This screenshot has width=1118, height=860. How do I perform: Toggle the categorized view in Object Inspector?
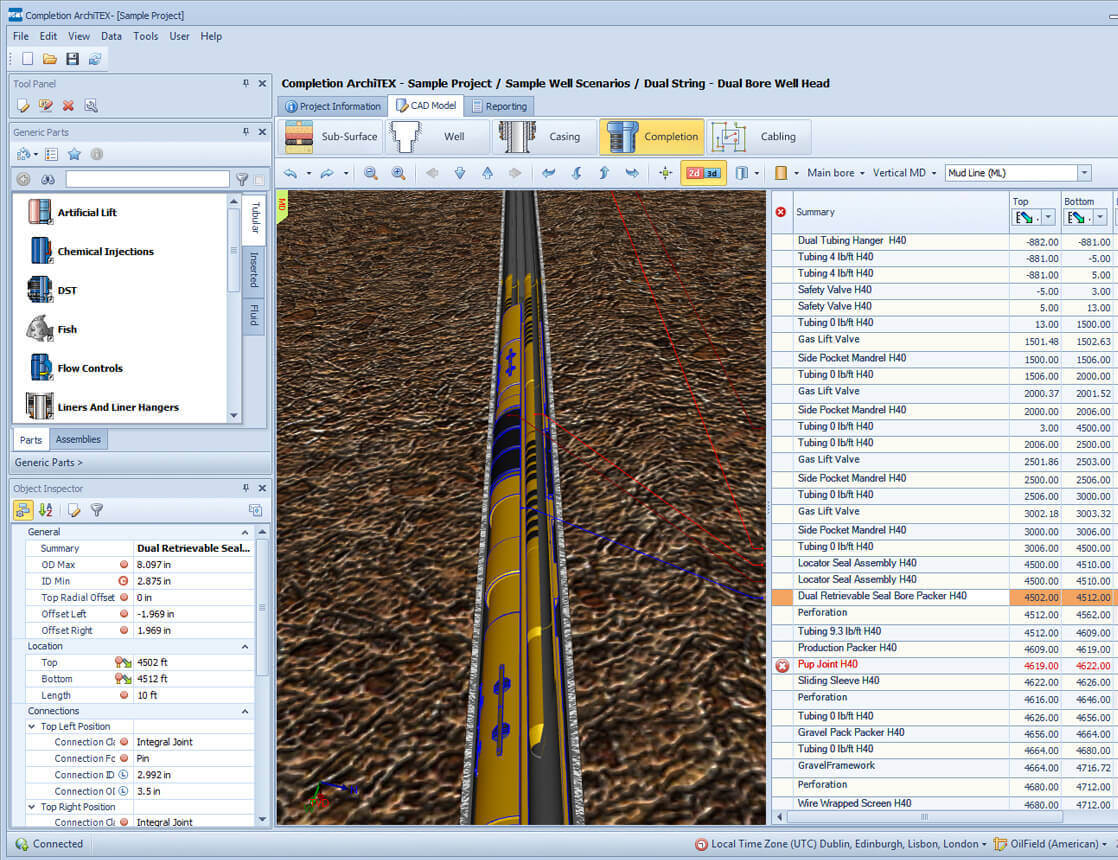pyautogui.click(x=23, y=510)
